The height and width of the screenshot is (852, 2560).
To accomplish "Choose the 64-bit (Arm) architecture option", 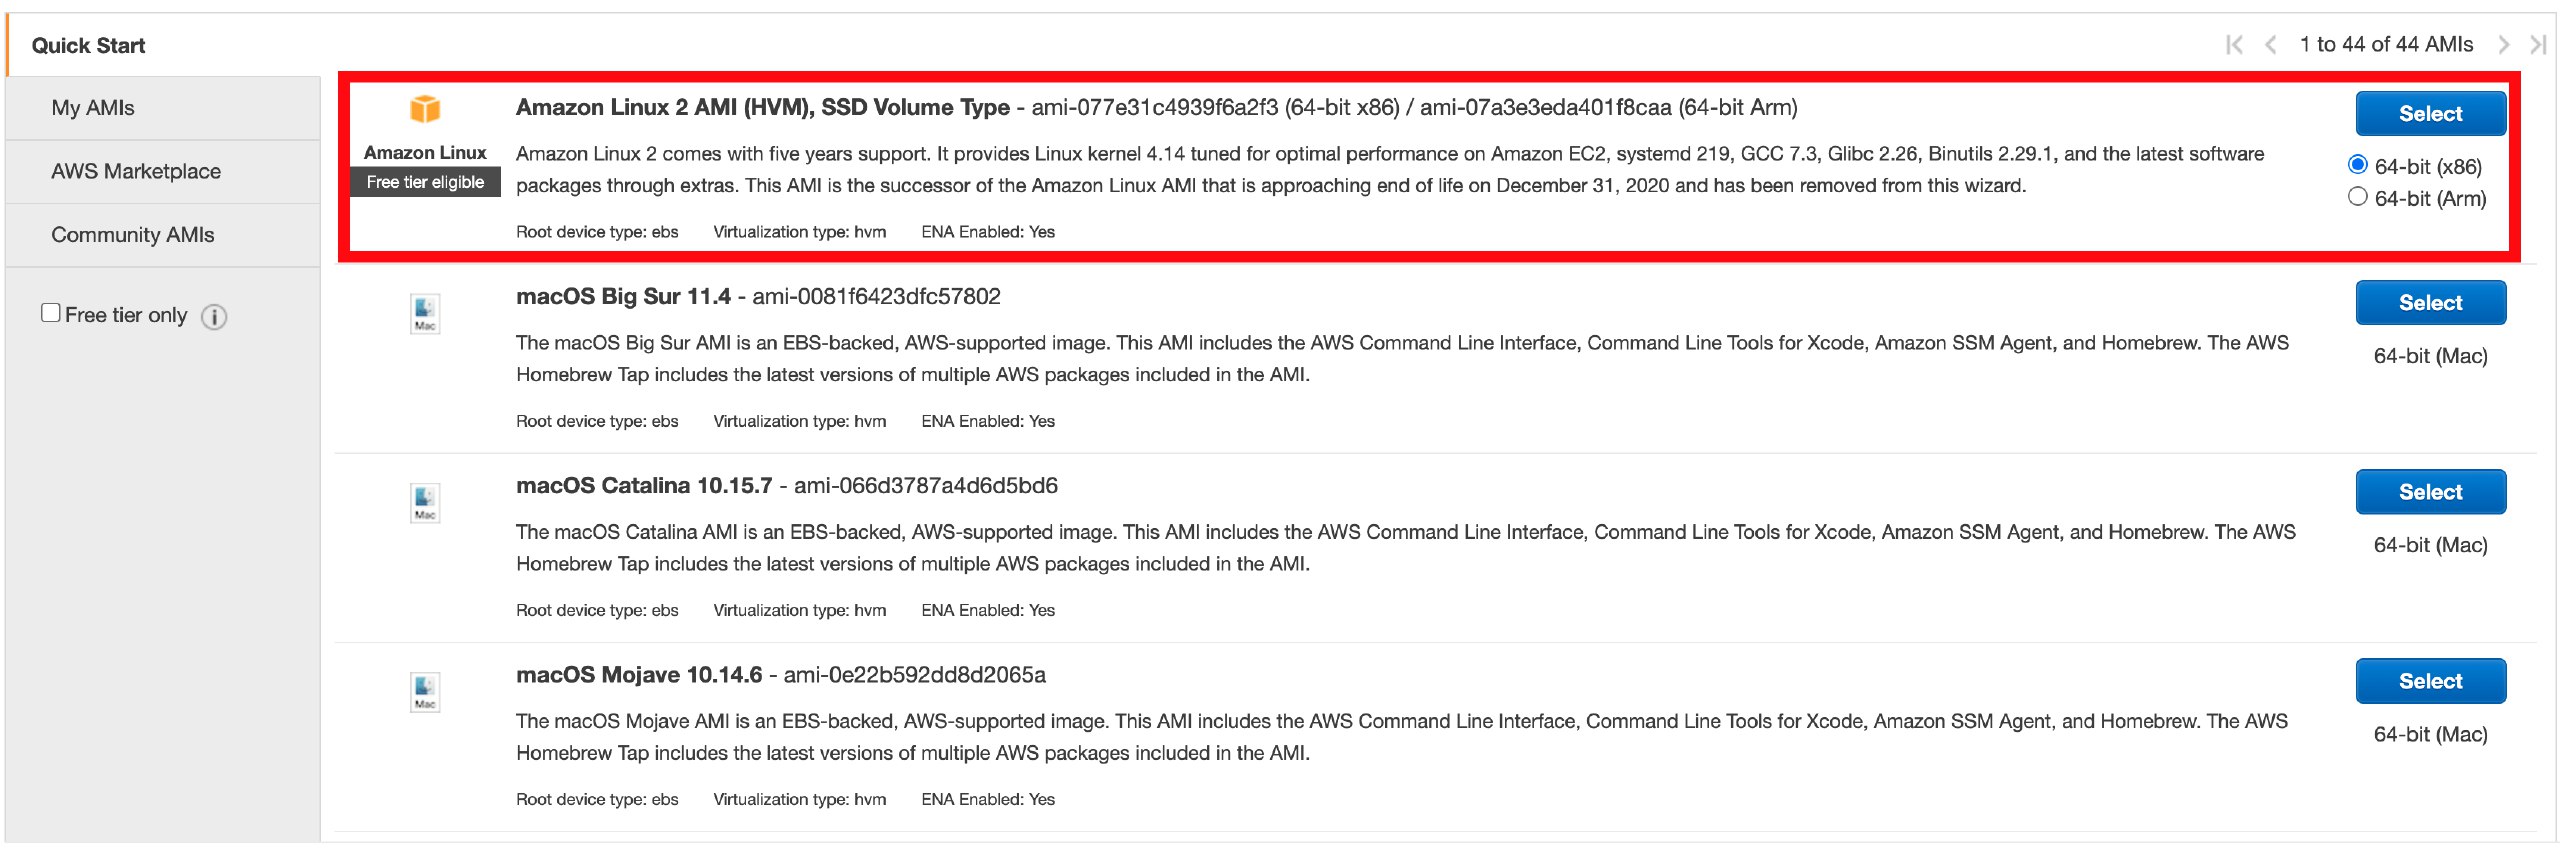I will pyautogui.click(x=2357, y=197).
